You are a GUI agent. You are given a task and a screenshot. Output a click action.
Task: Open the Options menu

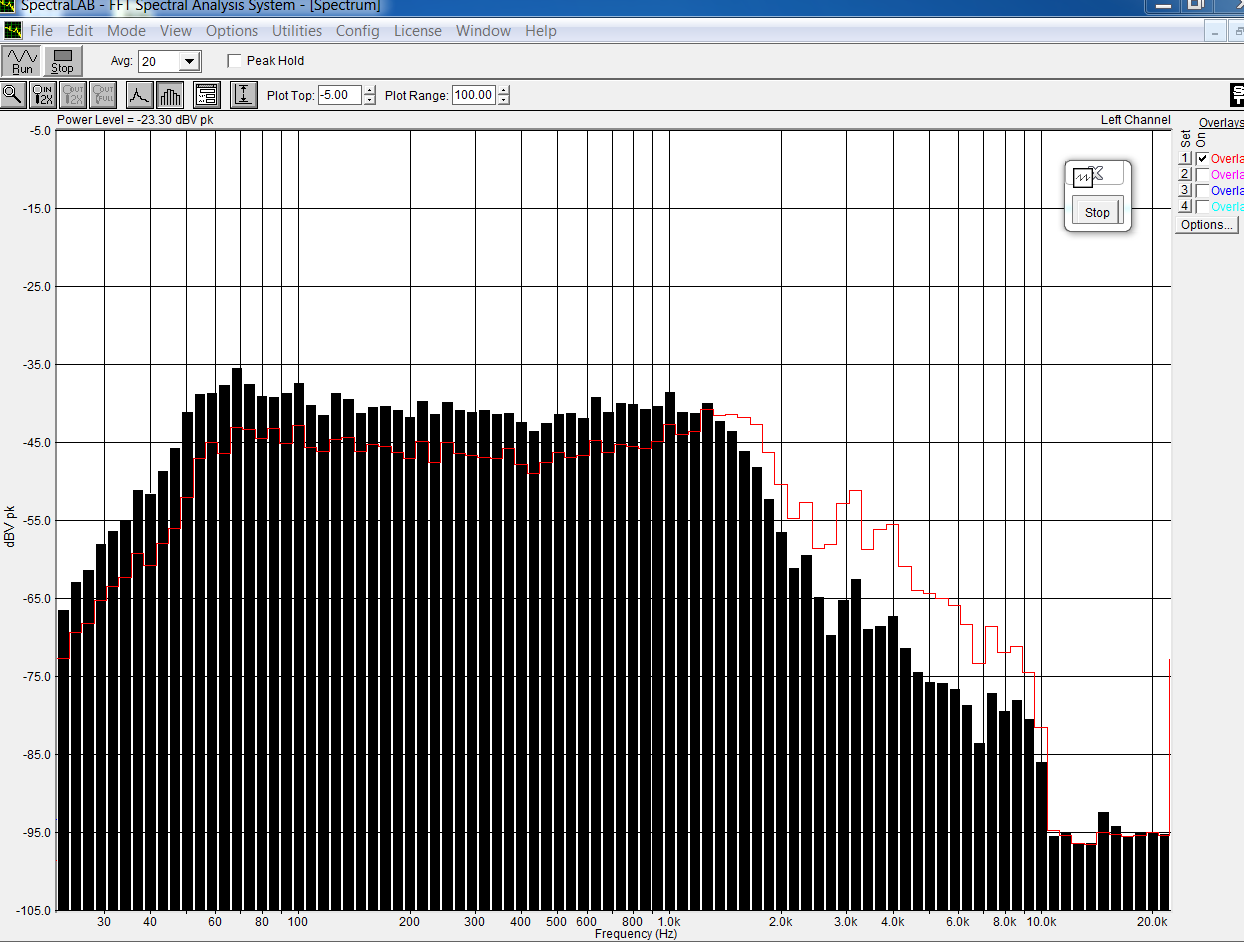coord(232,31)
